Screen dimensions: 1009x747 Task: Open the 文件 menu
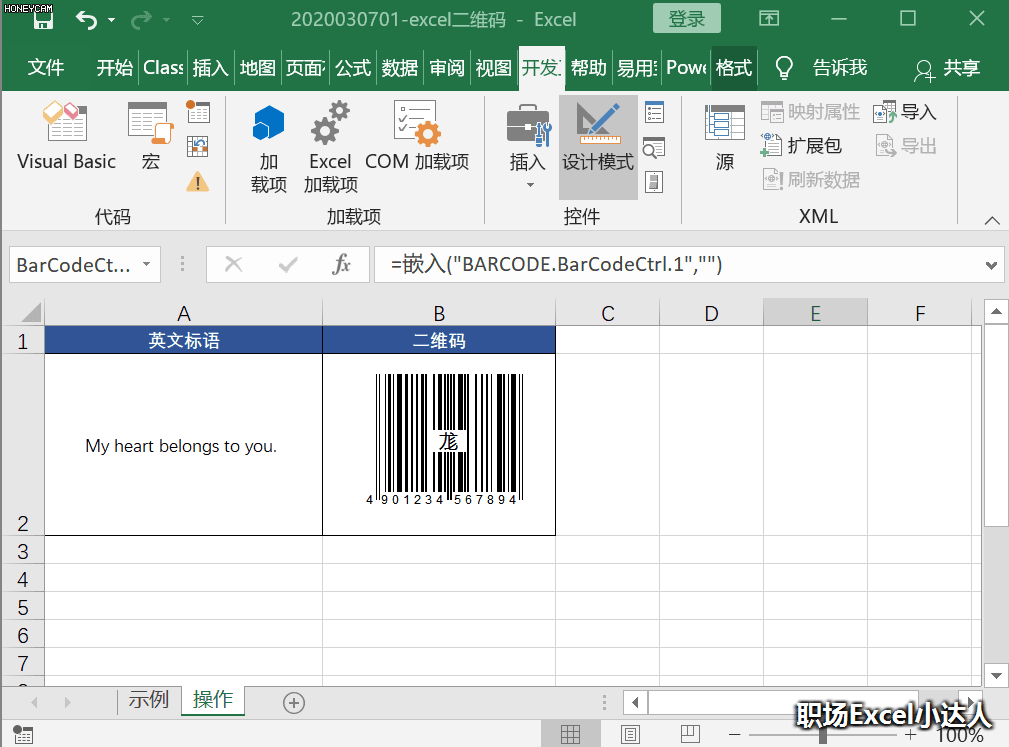[x=46, y=67]
